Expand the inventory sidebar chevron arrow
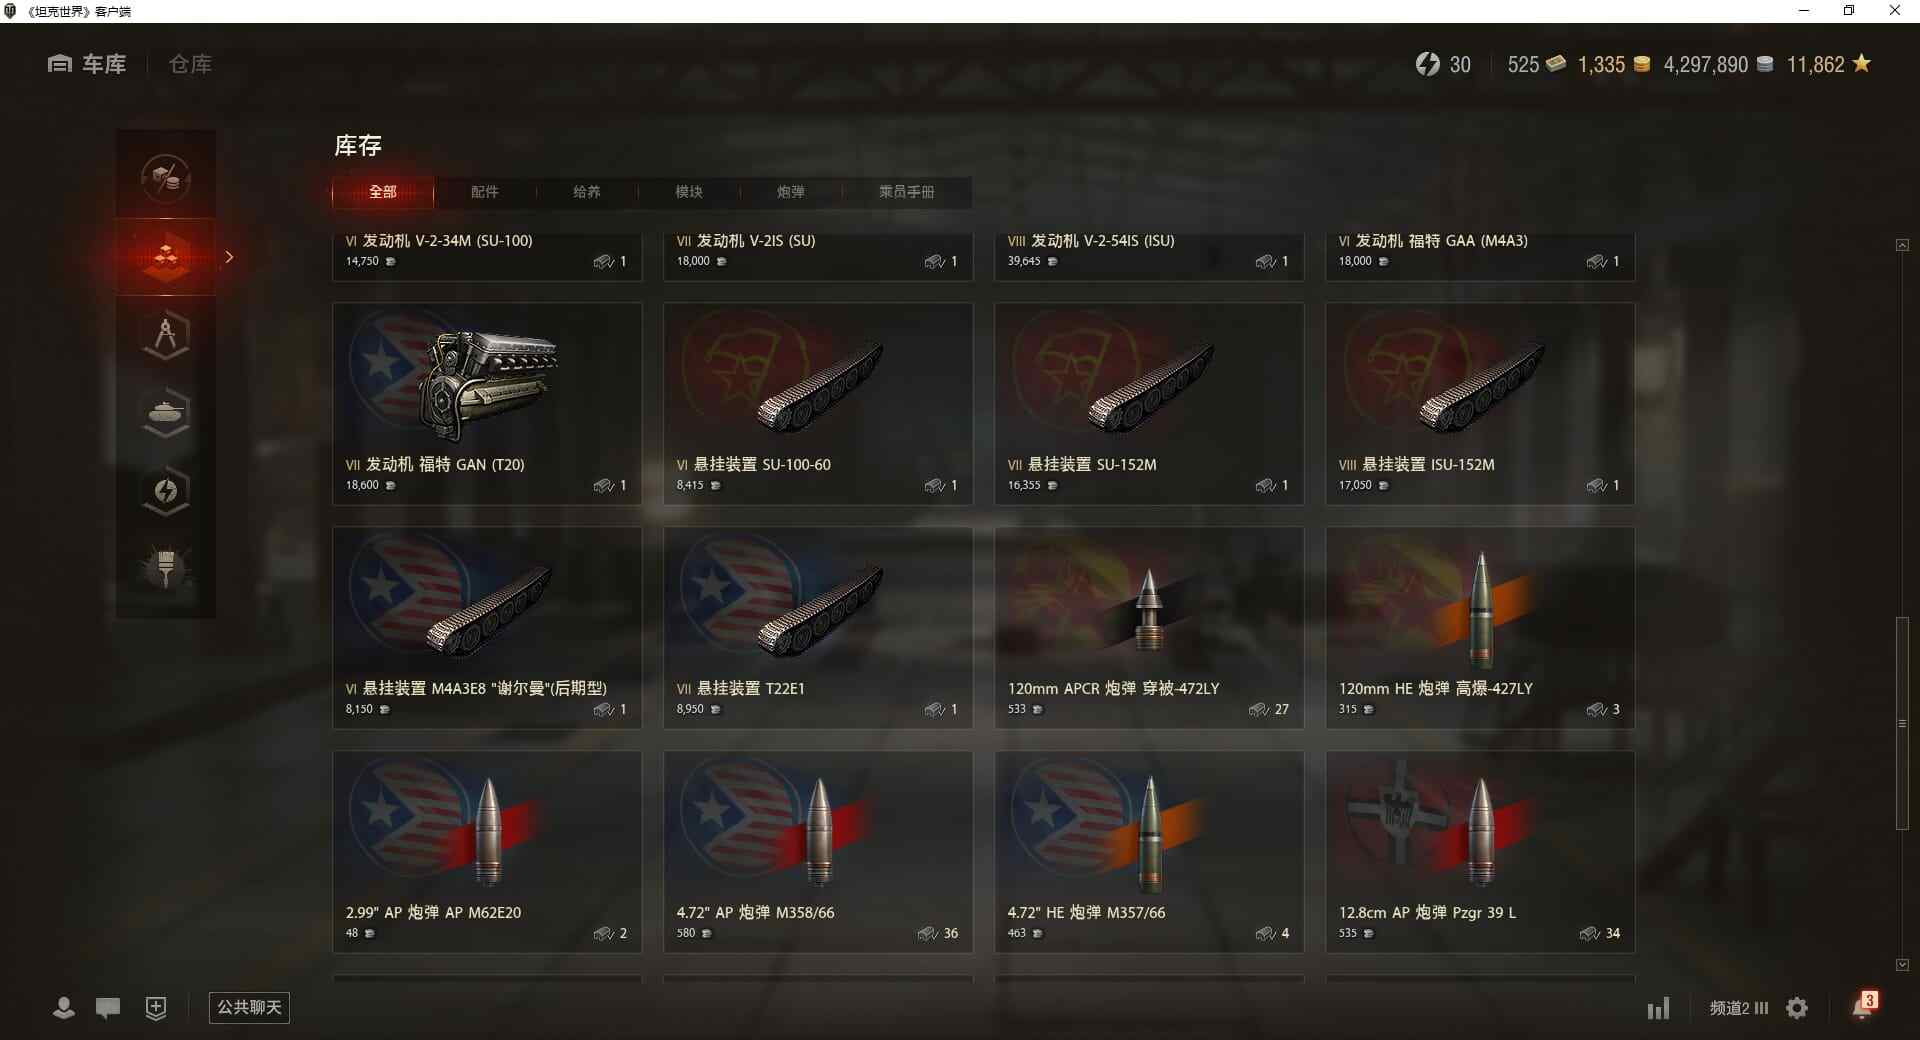This screenshot has width=1920, height=1040. [229, 257]
